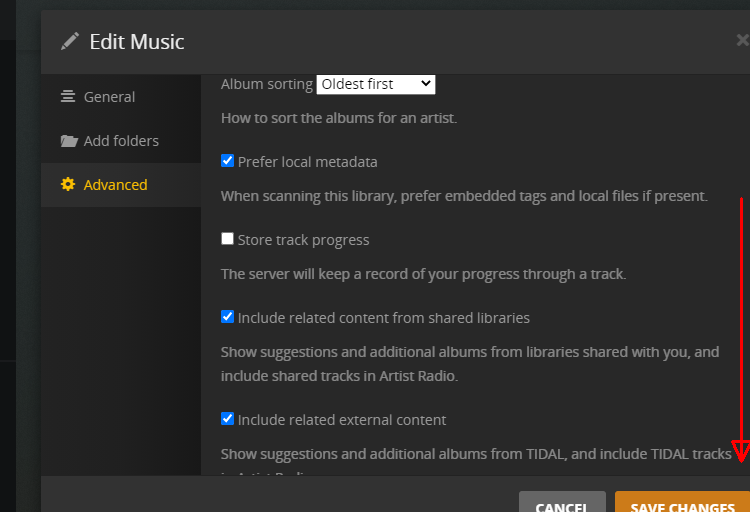Click the pencil edit icon in the title
This screenshot has height=512, width=750.
pyautogui.click(x=69, y=41)
